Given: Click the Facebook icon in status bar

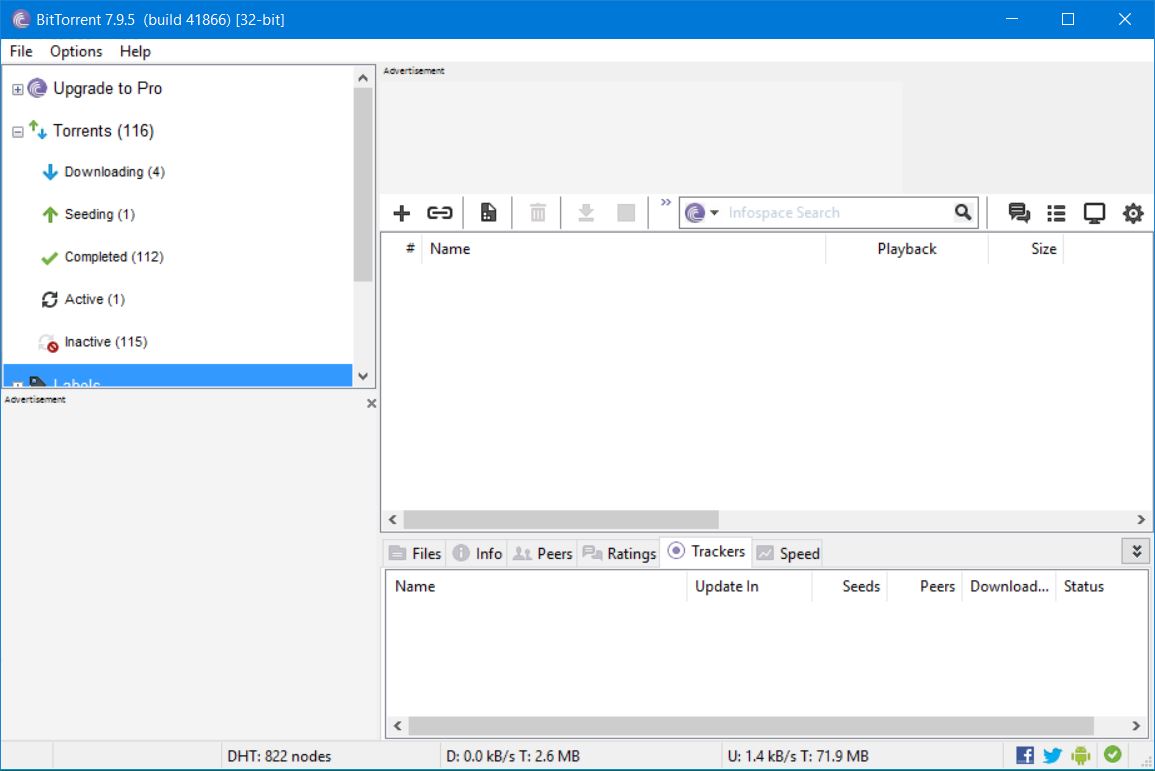Looking at the screenshot, I should [1025, 755].
